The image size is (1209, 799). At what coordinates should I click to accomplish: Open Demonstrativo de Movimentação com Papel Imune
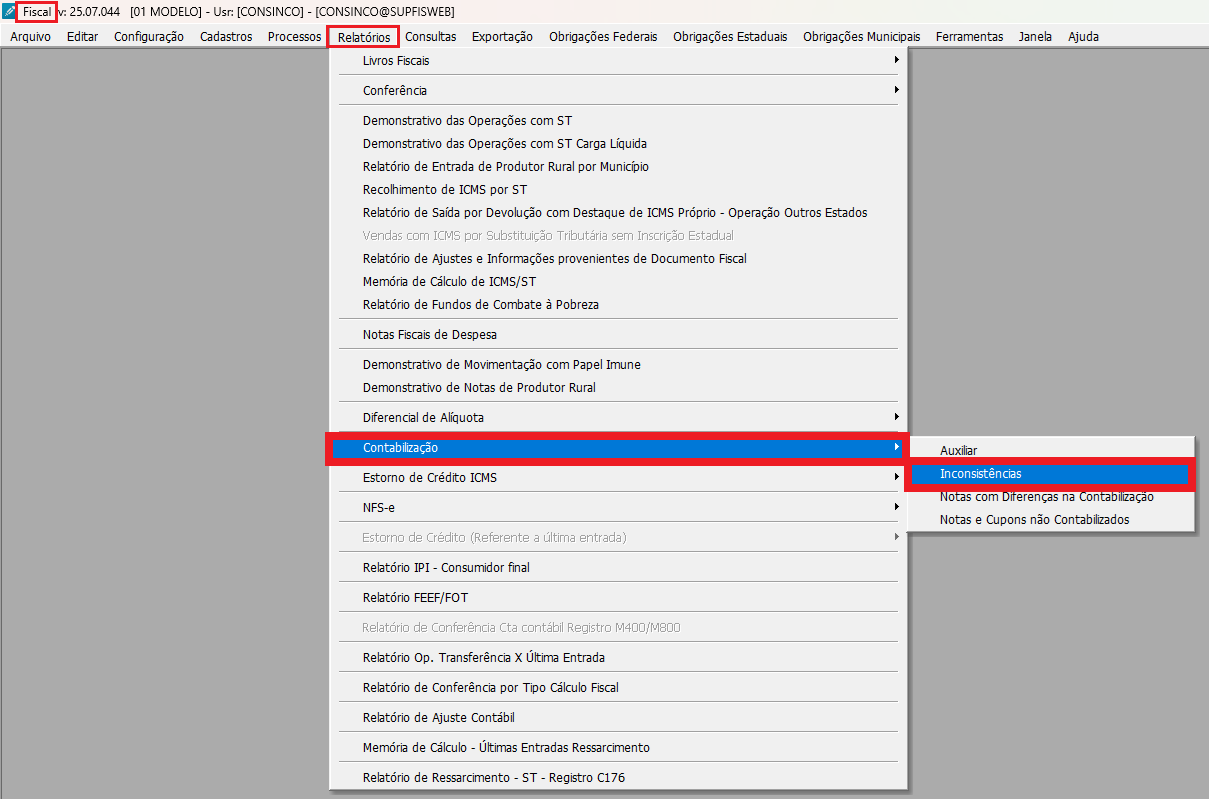pos(618,365)
